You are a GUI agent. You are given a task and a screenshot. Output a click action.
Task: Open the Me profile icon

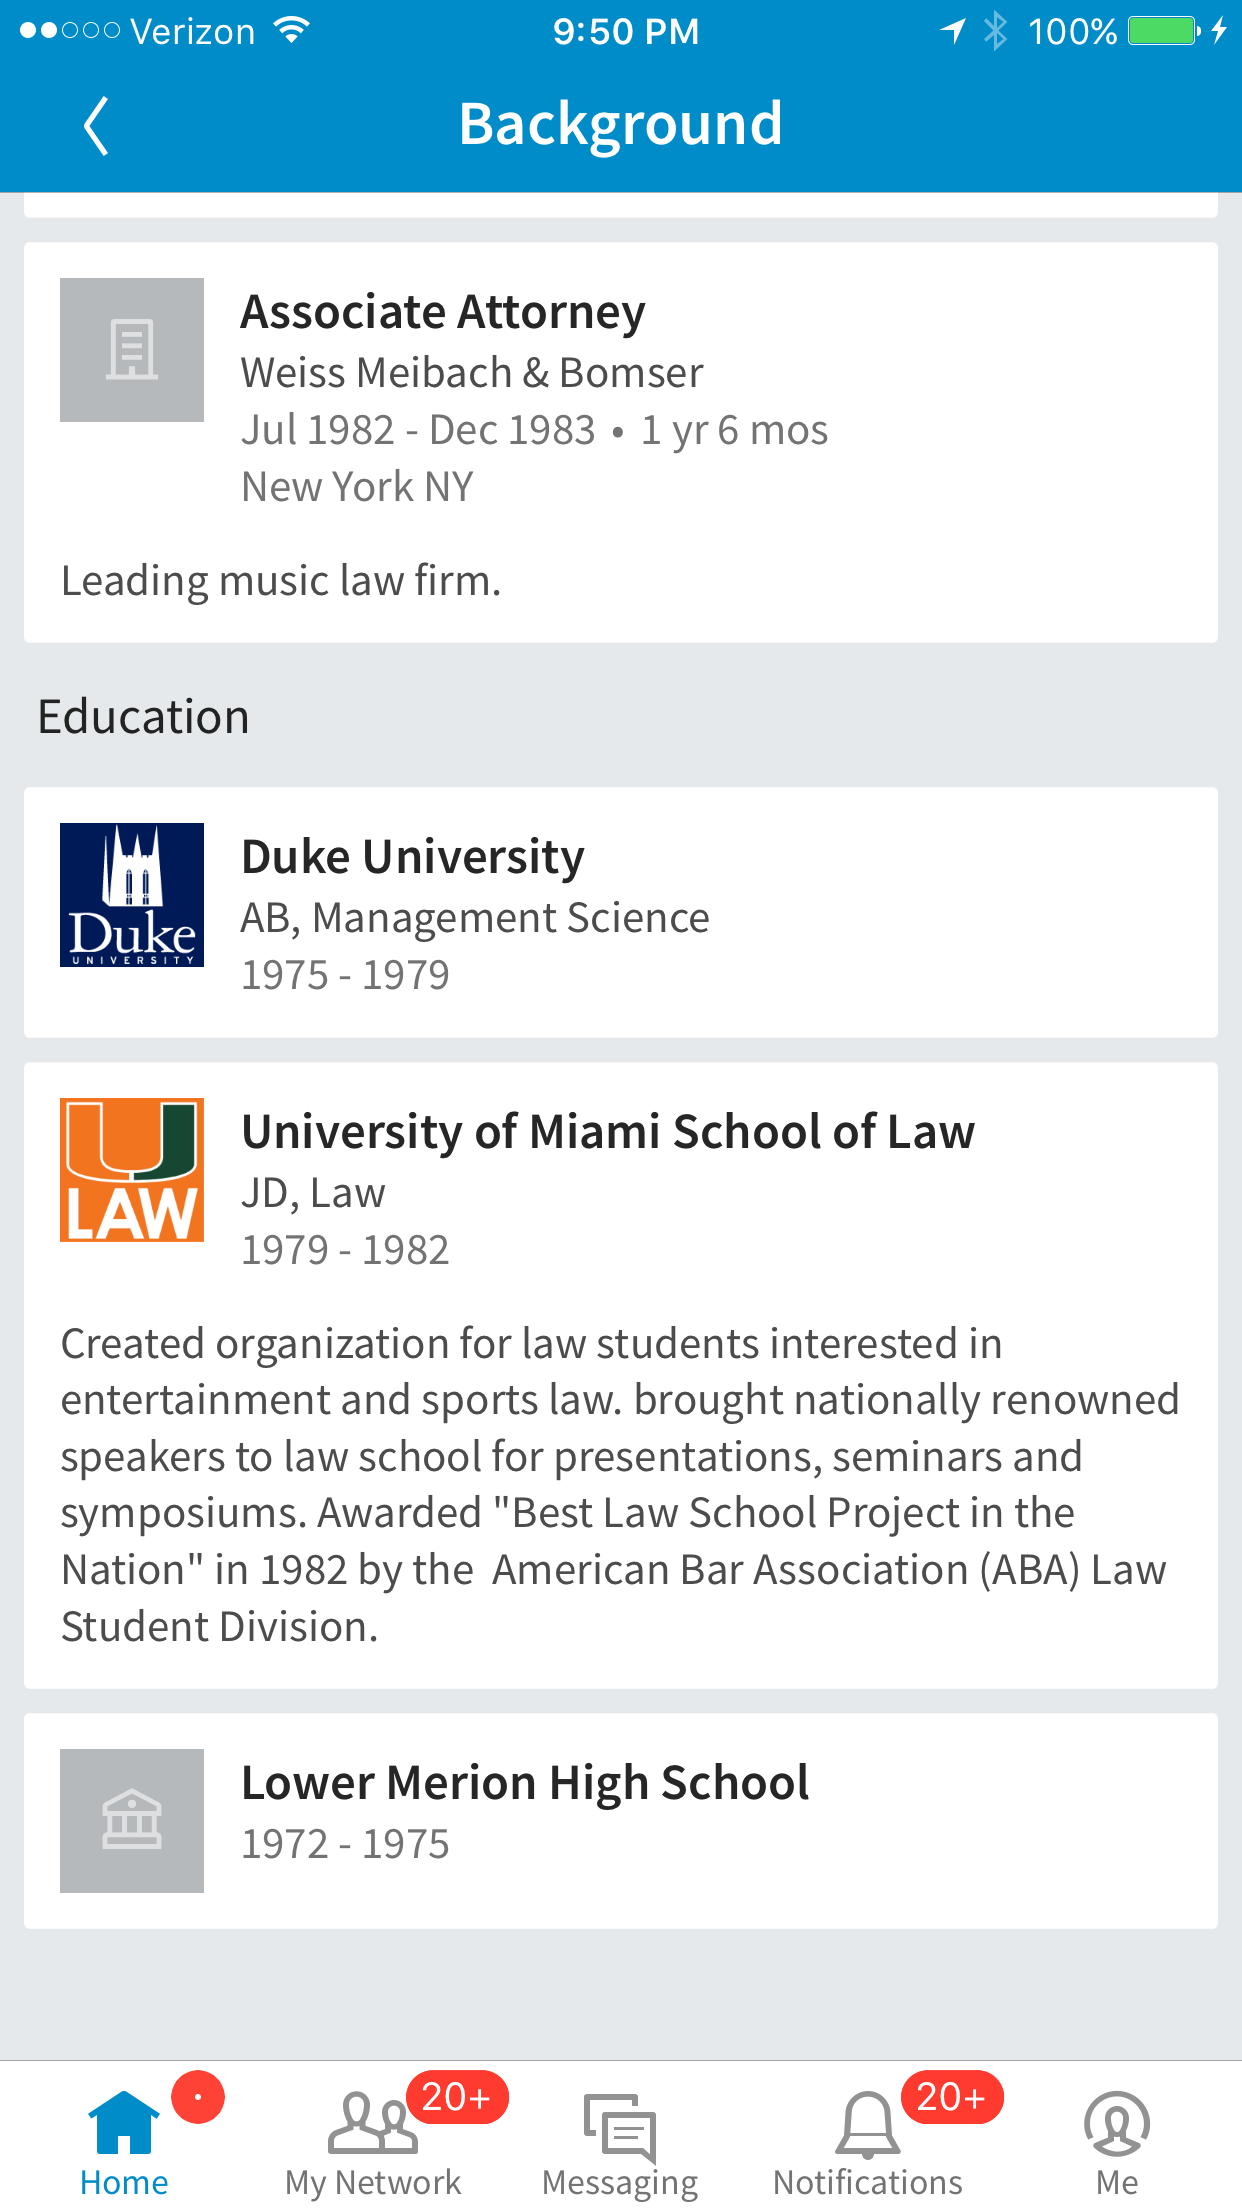click(x=1116, y=2122)
